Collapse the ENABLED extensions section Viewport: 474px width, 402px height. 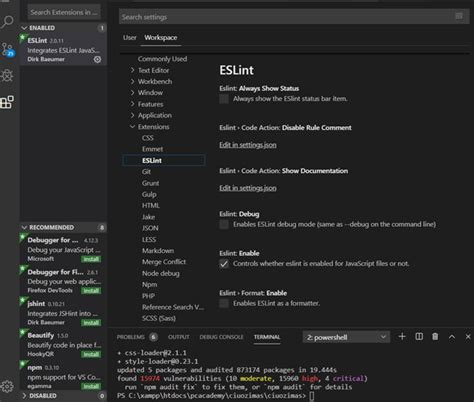click(63, 28)
